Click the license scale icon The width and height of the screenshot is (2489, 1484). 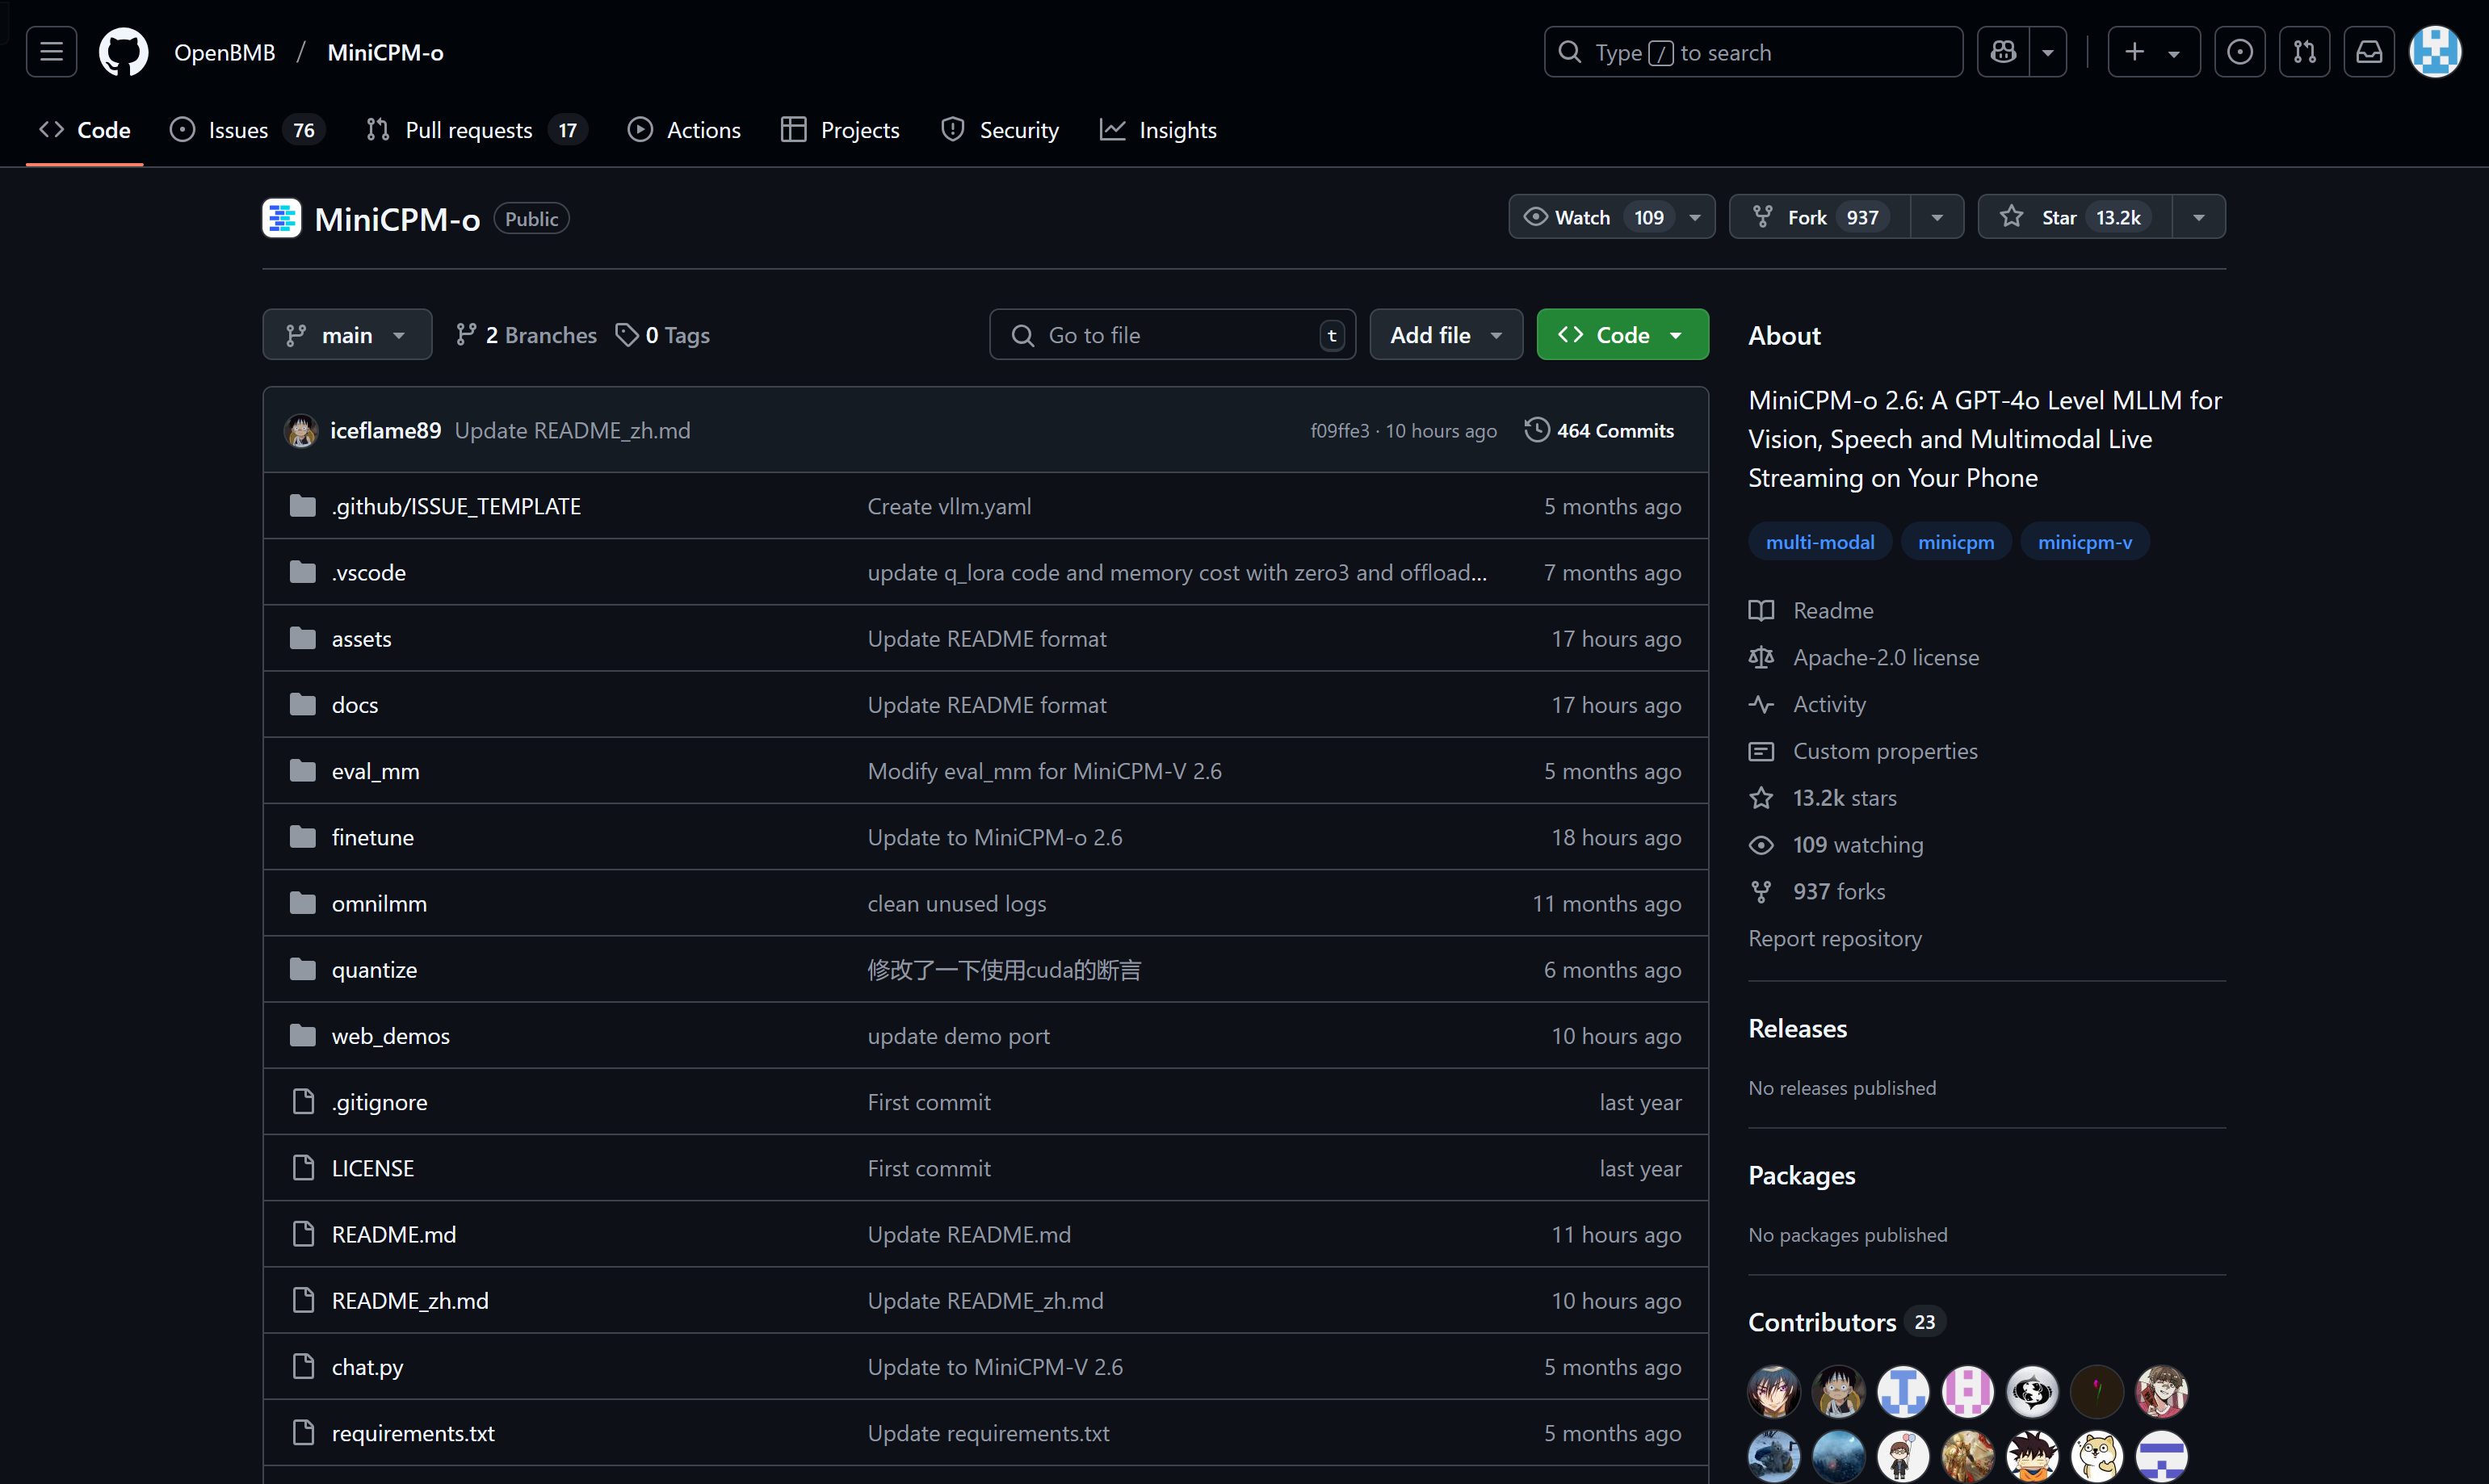[1761, 657]
